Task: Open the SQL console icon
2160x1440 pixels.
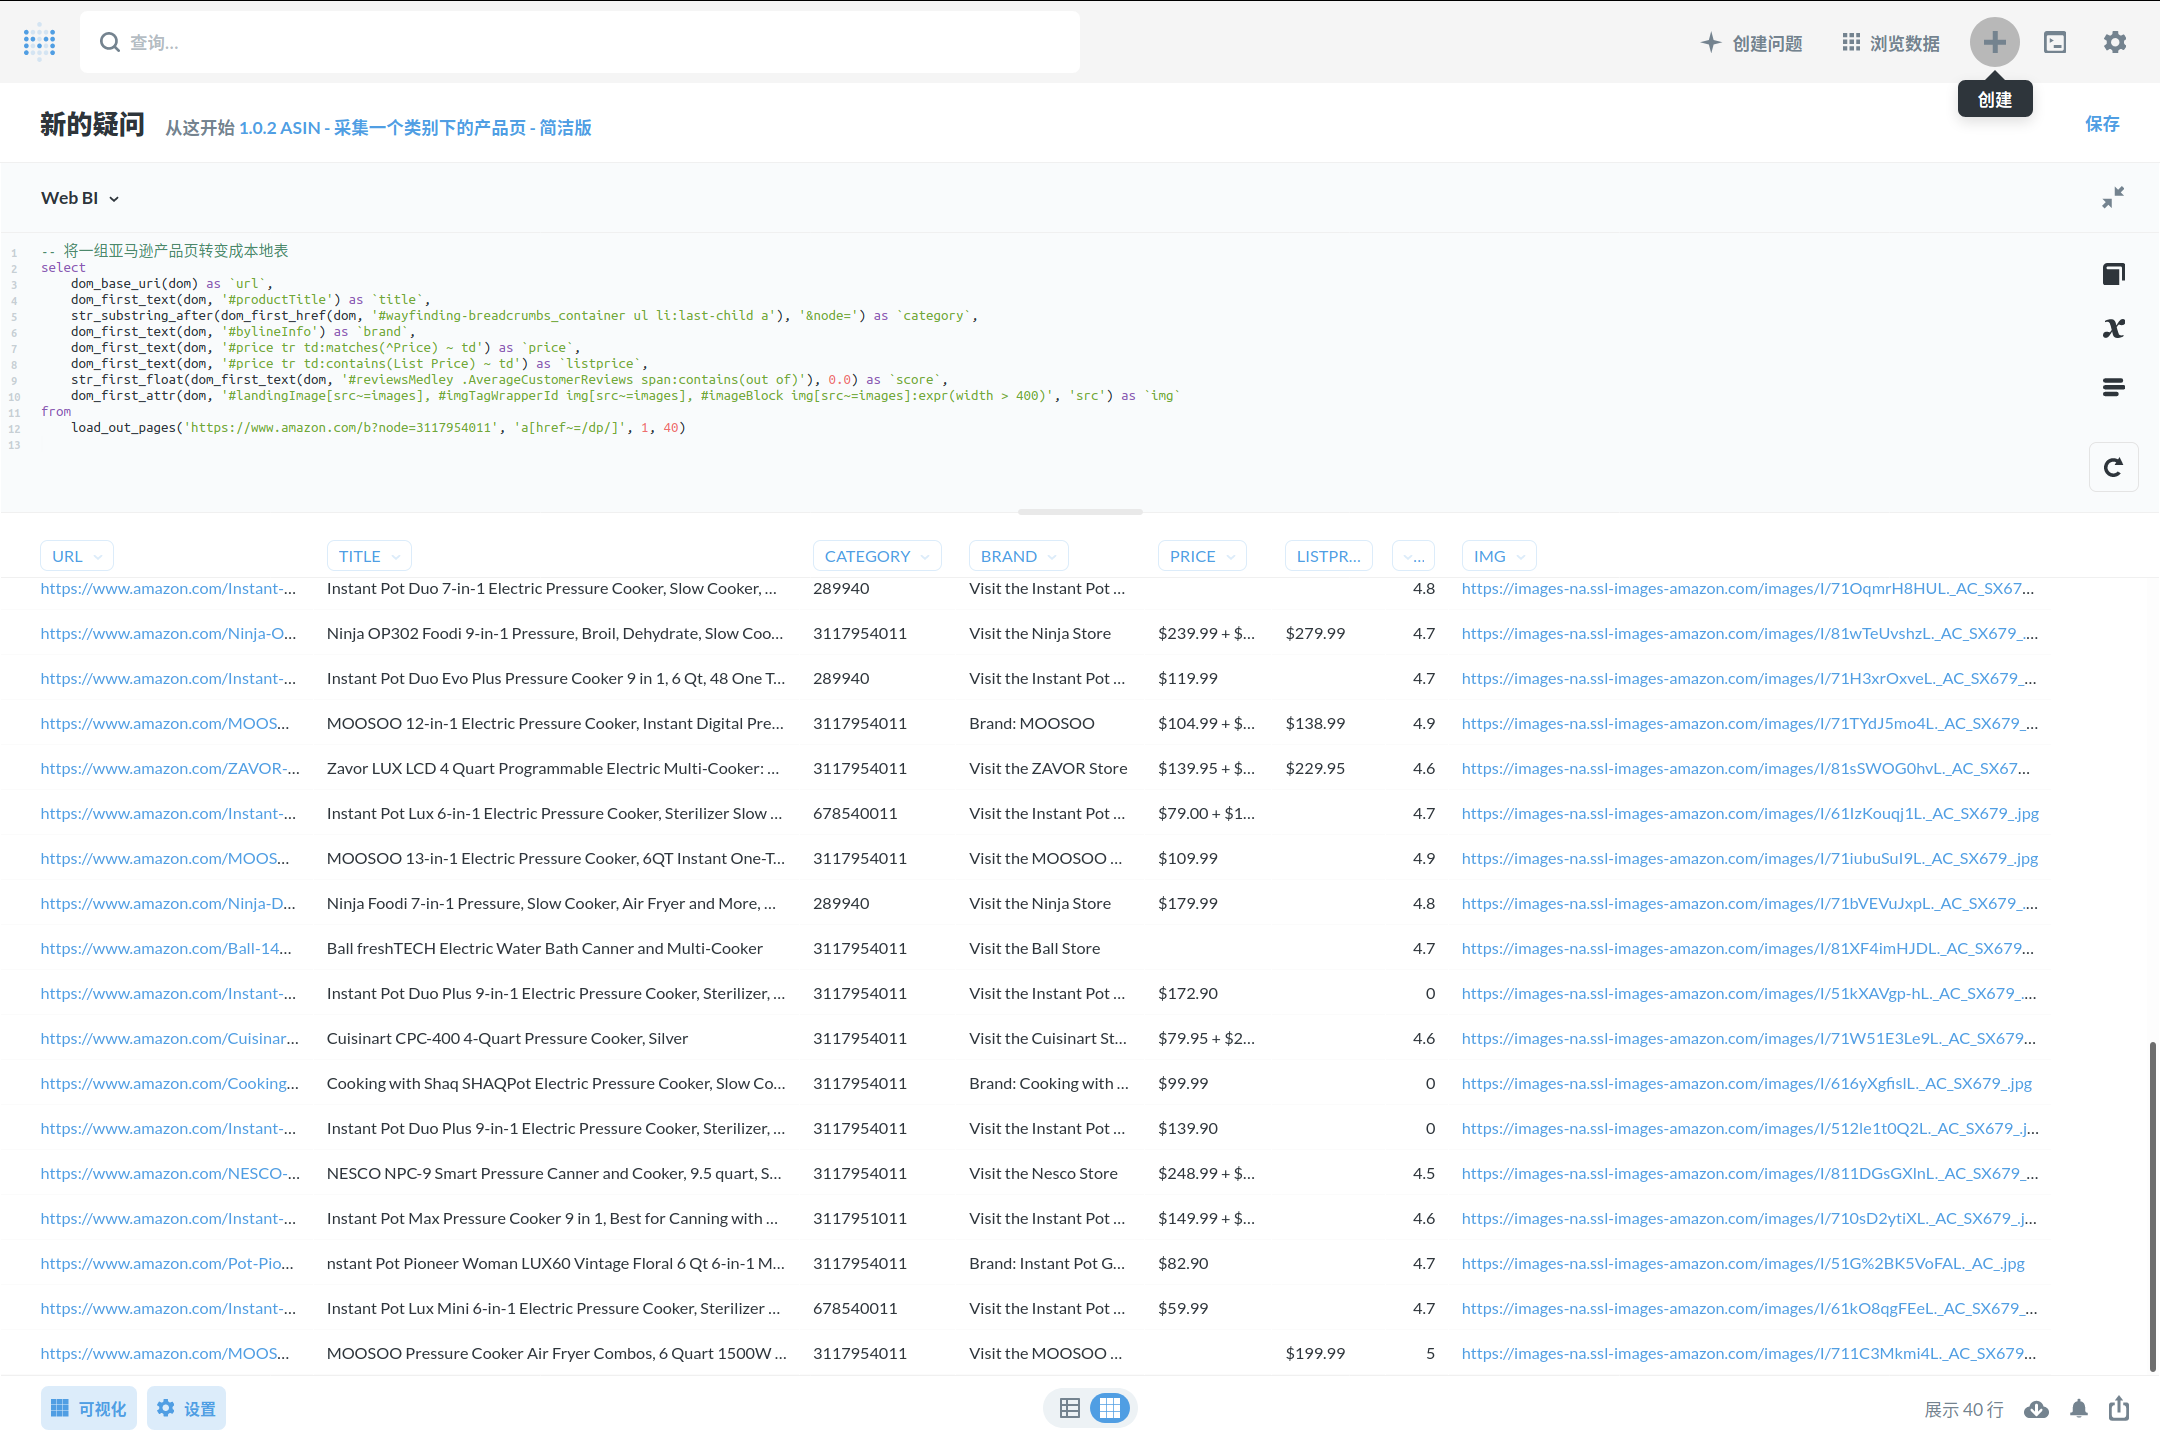Action: pyautogui.click(x=2055, y=42)
